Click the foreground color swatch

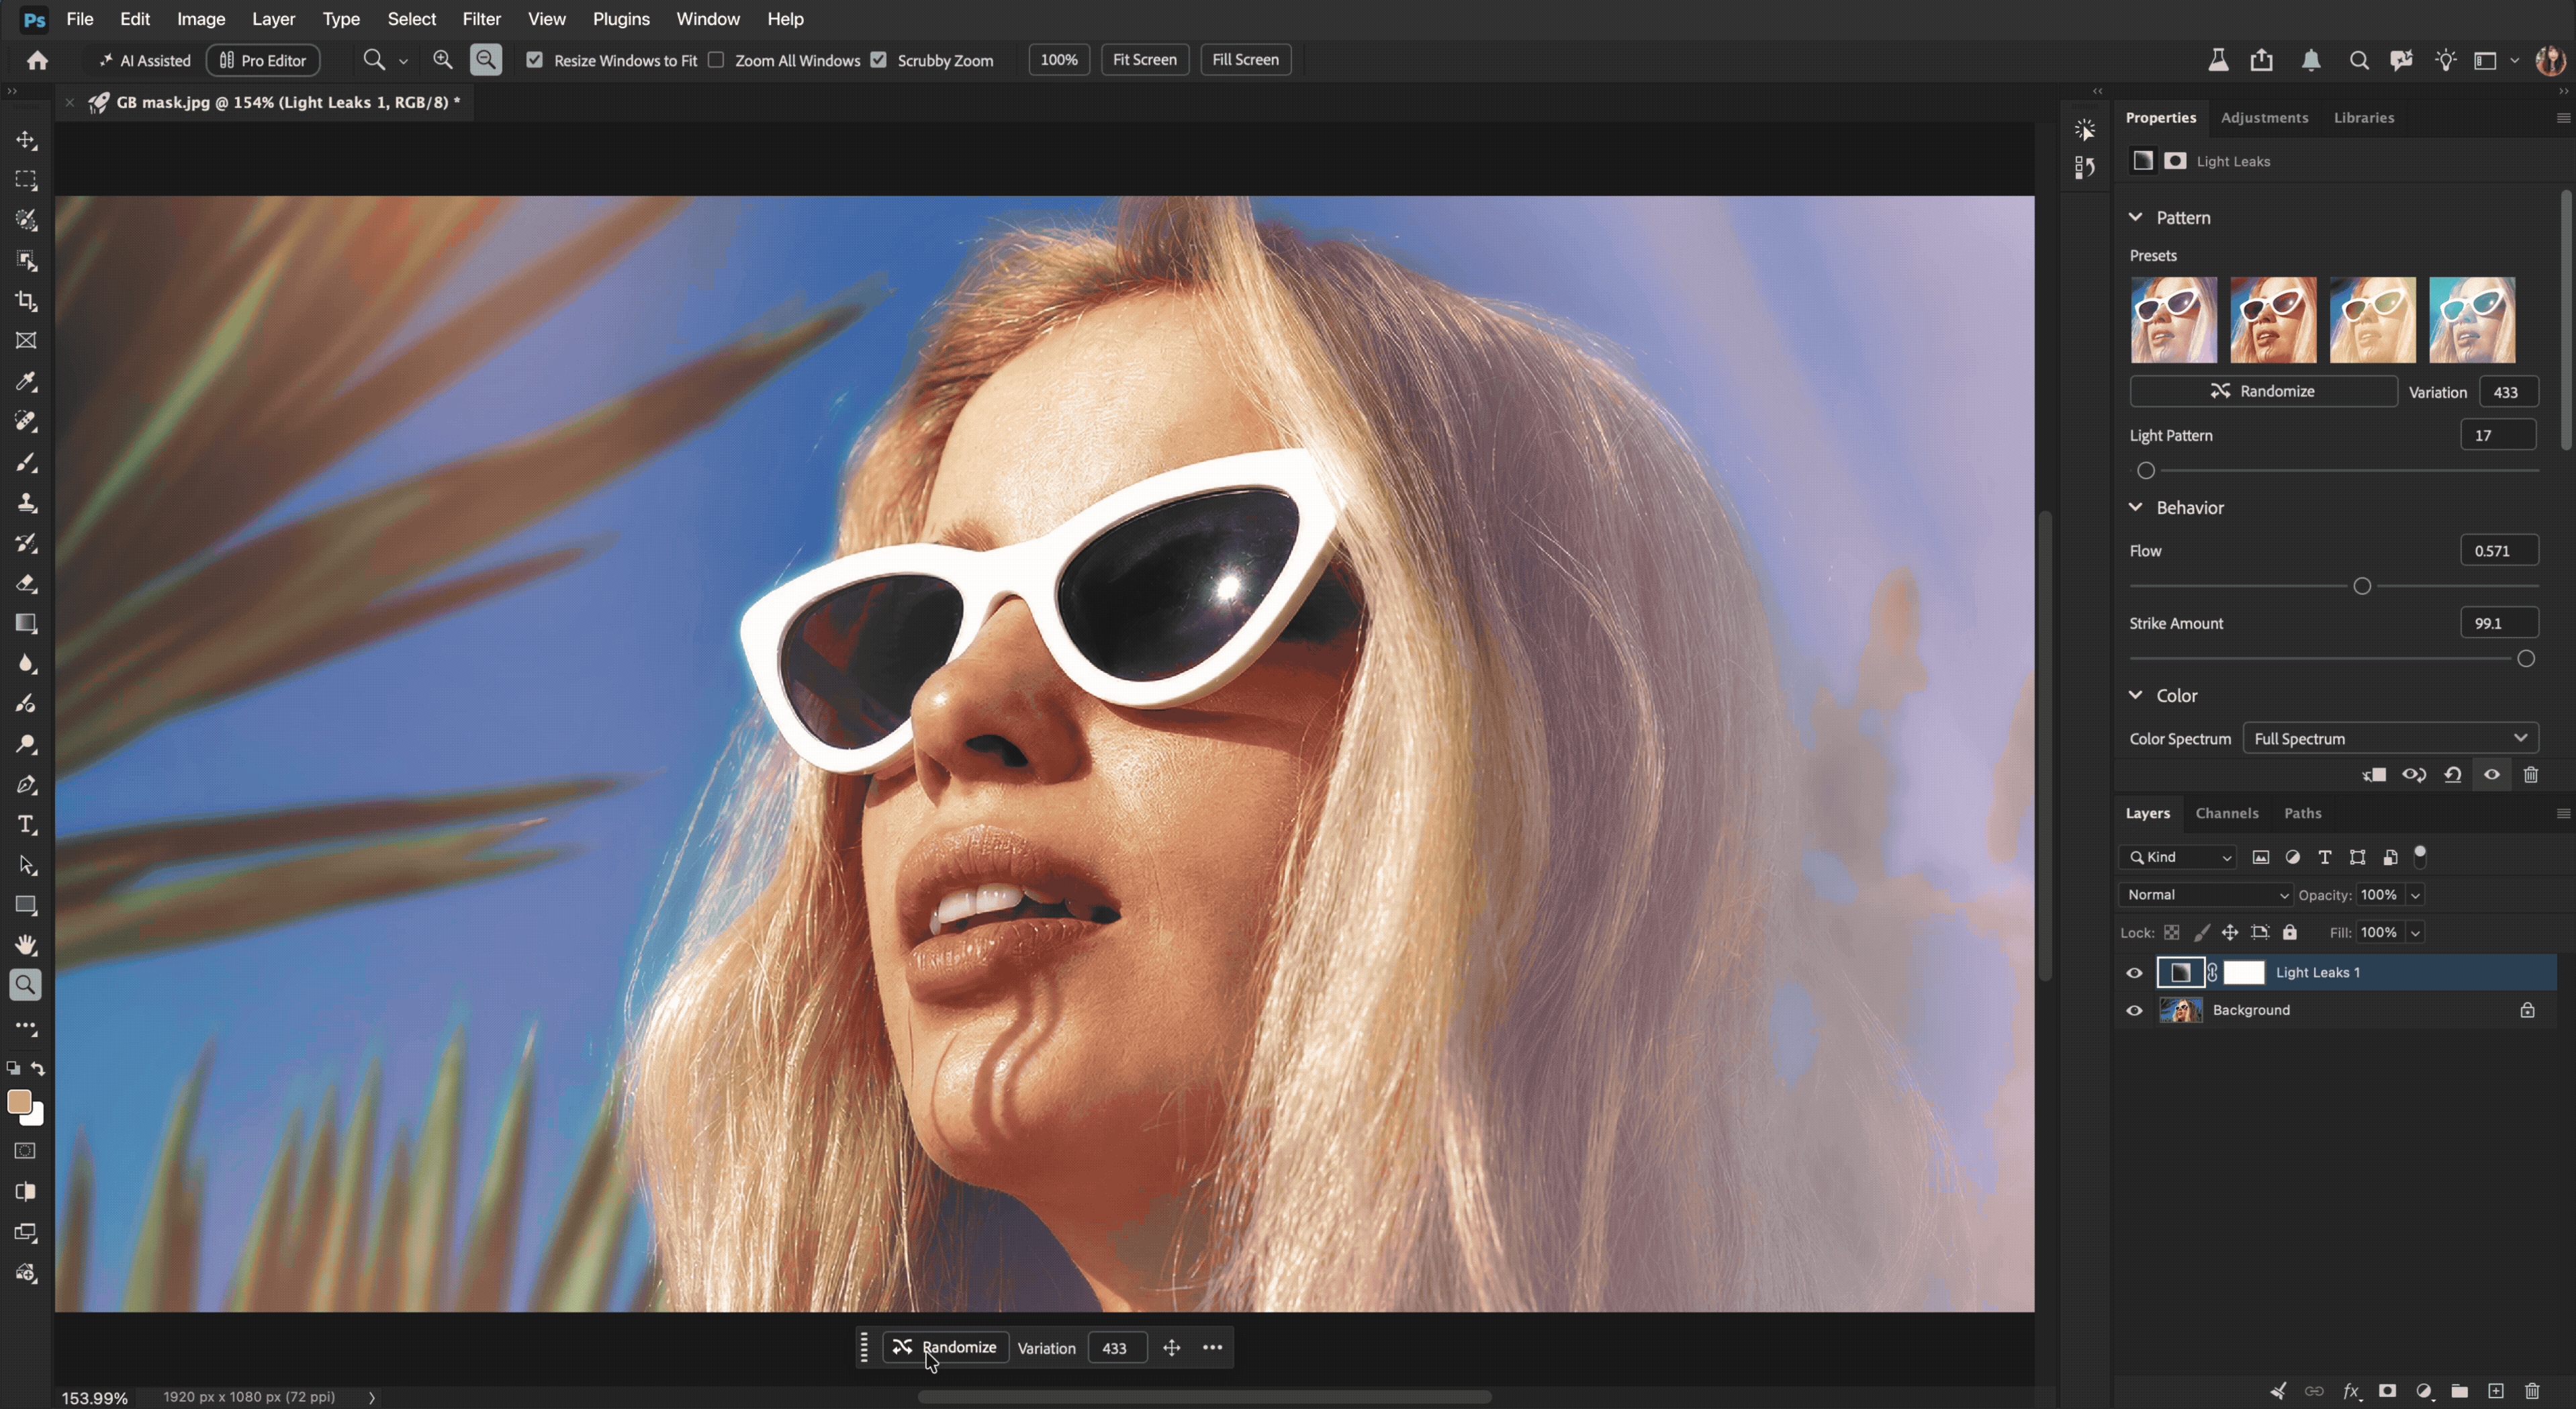coord(19,1102)
